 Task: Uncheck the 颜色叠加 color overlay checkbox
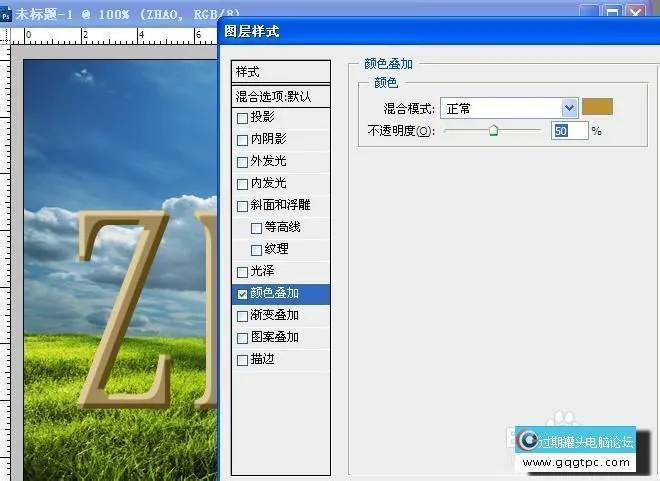pyautogui.click(x=242, y=294)
